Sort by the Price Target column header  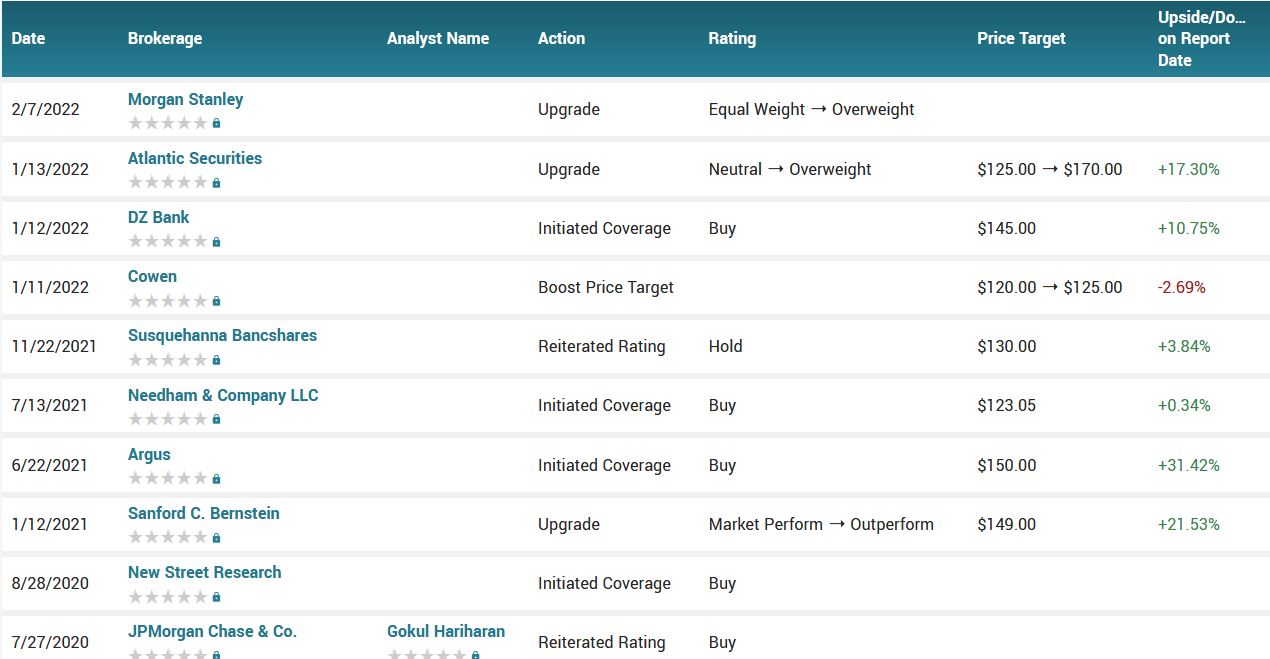[x=1021, y=38]
